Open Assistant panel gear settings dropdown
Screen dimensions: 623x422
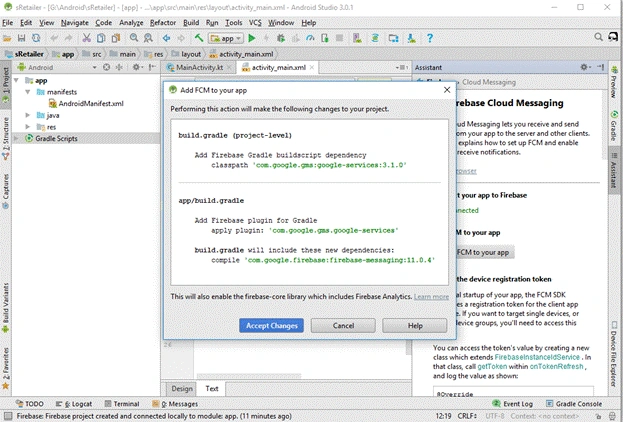(585, 67)
